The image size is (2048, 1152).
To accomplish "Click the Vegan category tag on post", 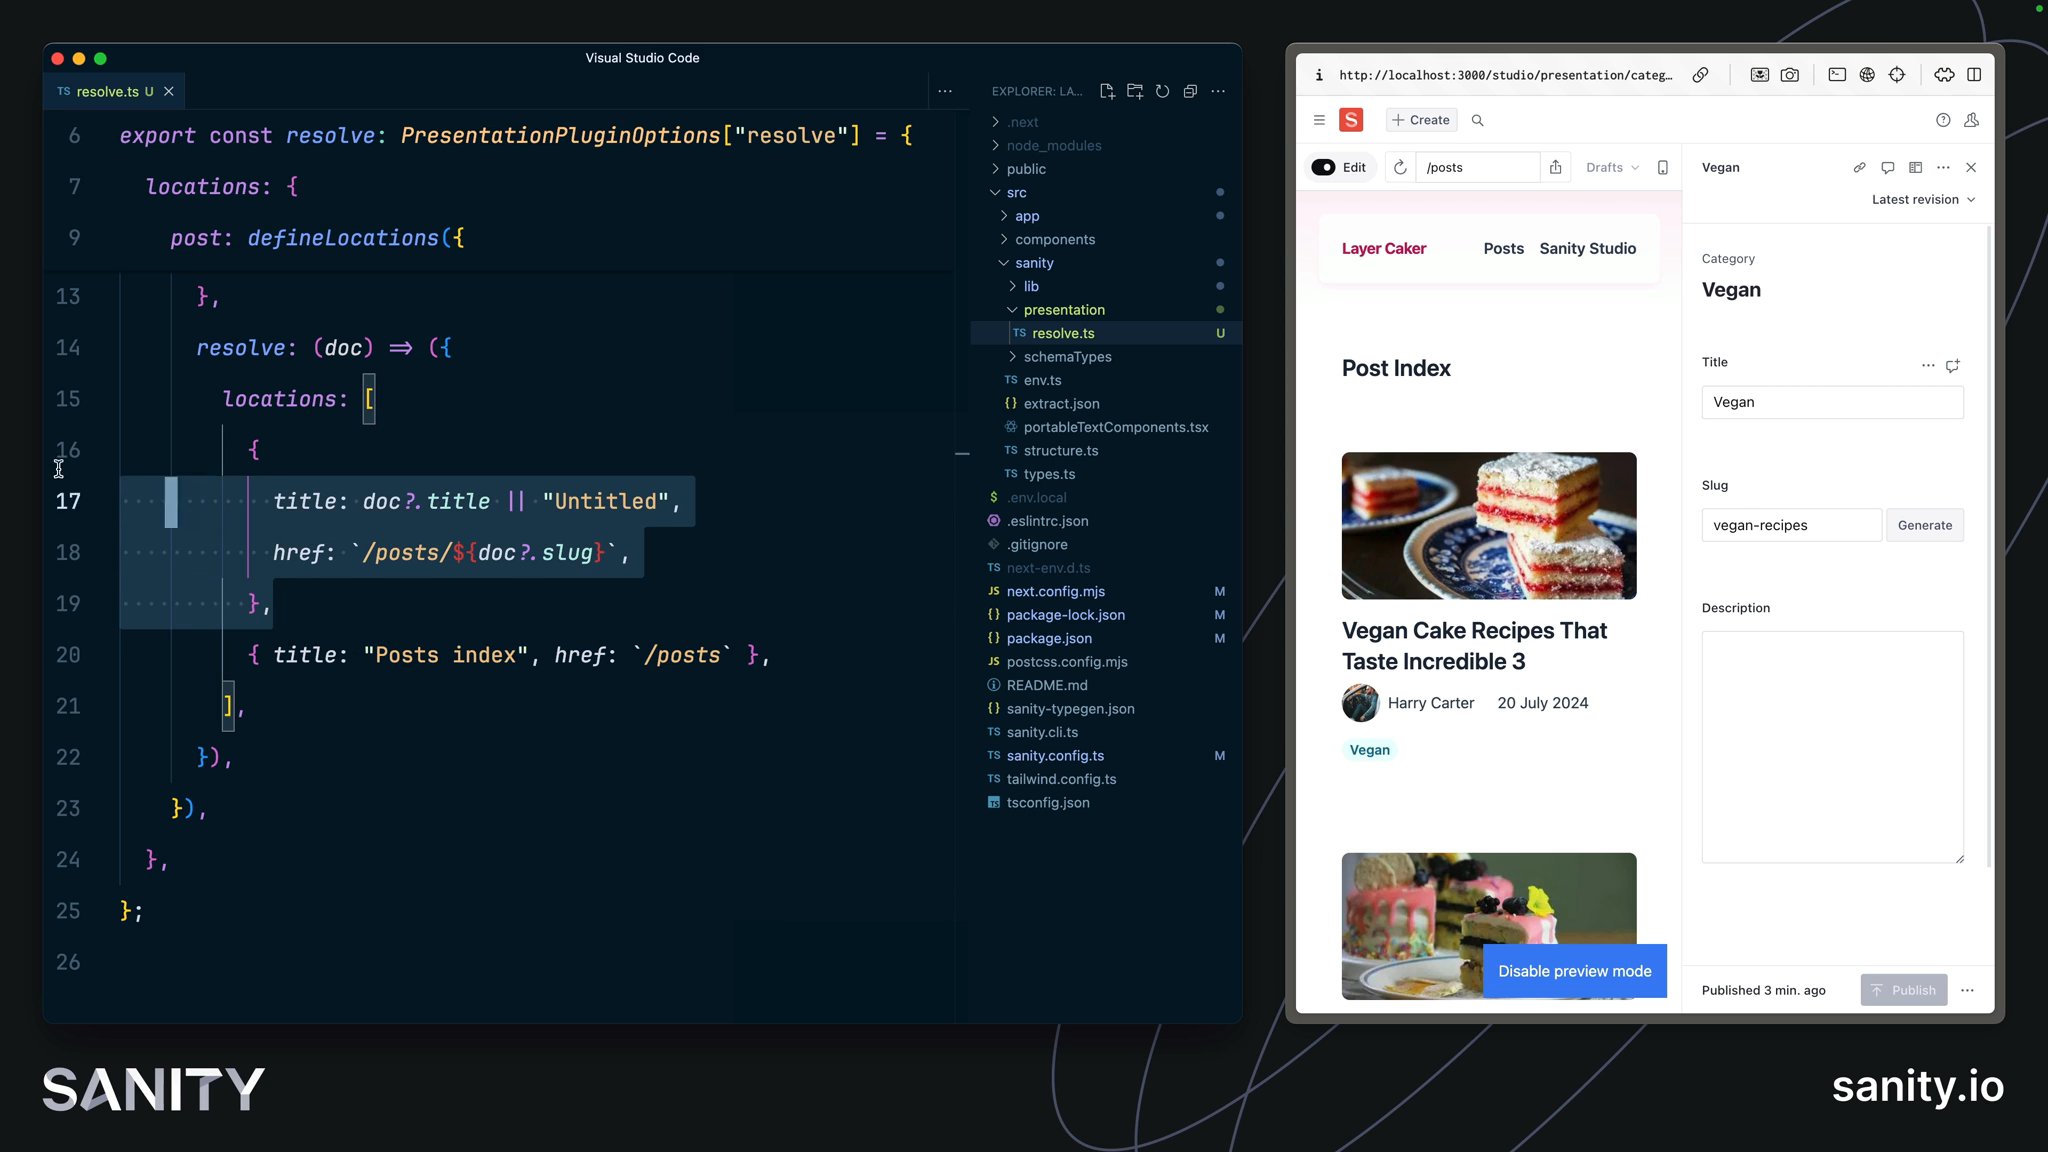I will pos(1369,750).
